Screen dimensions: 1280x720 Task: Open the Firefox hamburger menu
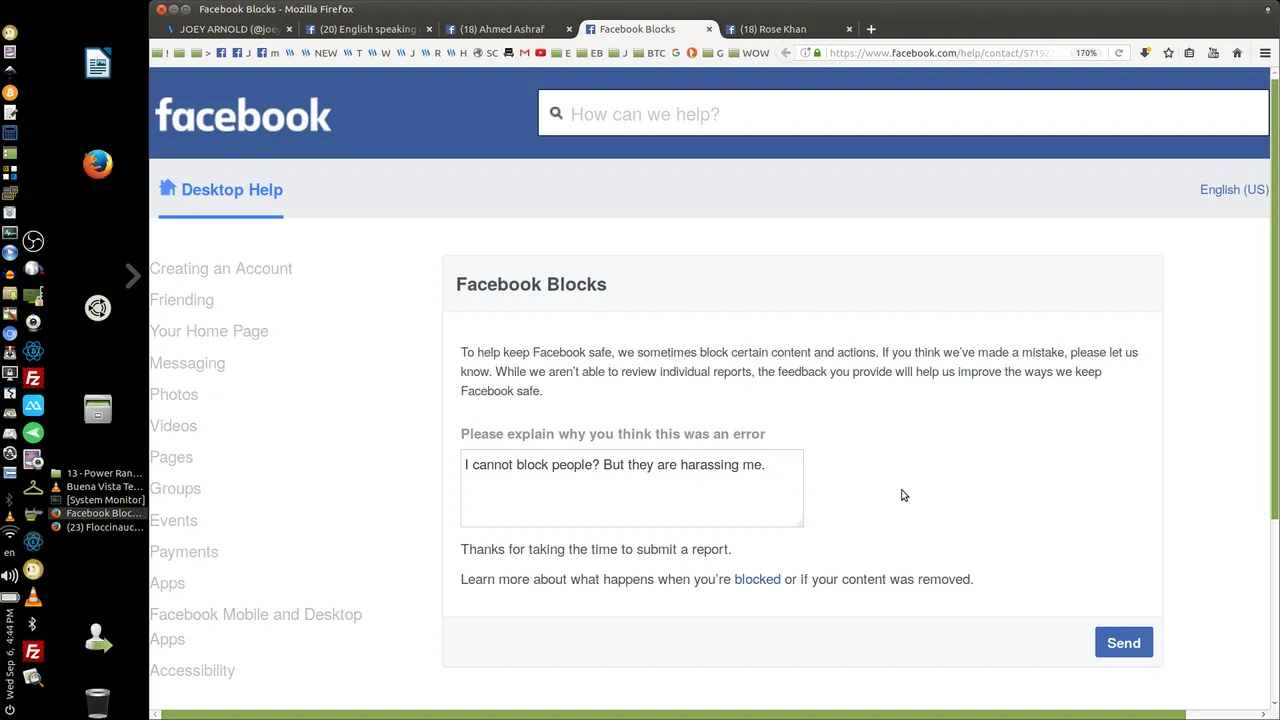(1265, 53)
